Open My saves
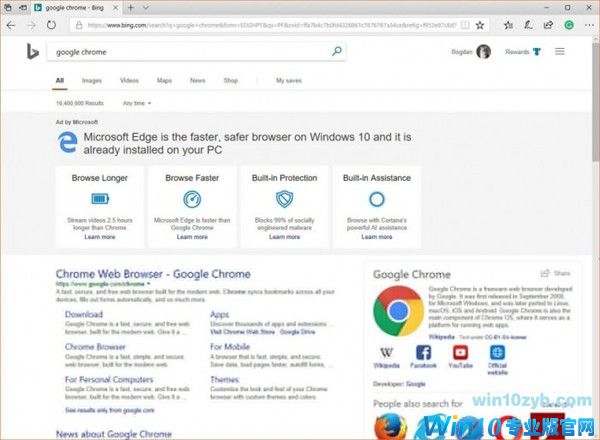The height and width of the screenshot is (440, 600). (x=289, y=80)
